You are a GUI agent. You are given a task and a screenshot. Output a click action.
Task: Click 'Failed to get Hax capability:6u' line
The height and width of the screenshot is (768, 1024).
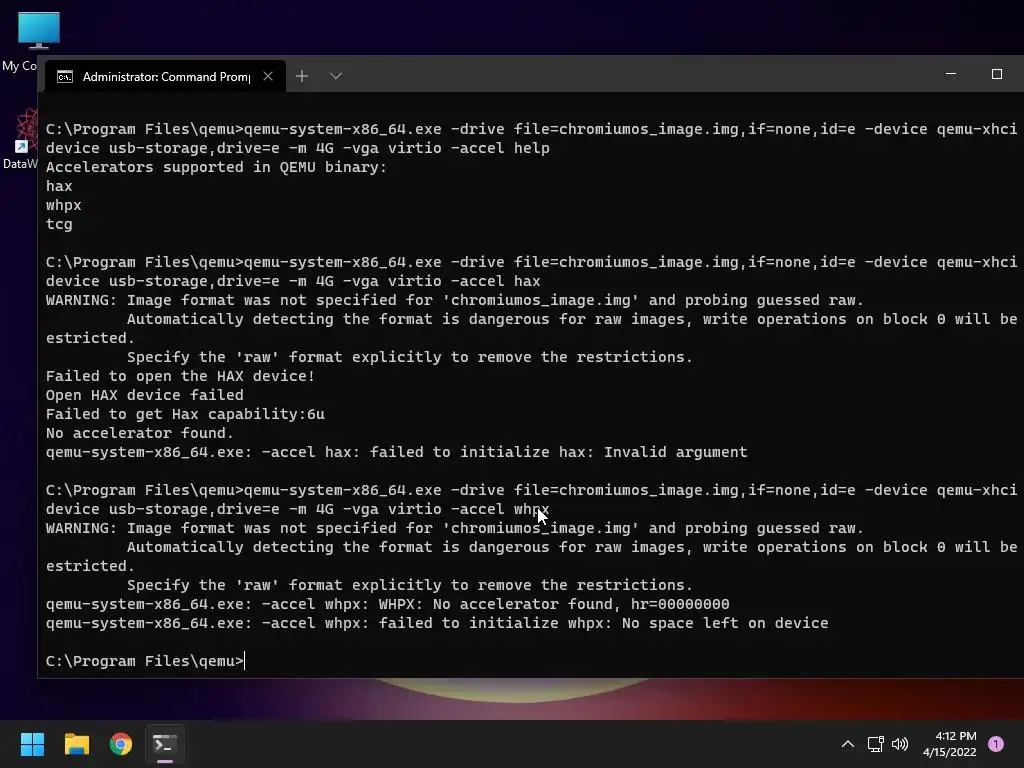coord(185,414)
